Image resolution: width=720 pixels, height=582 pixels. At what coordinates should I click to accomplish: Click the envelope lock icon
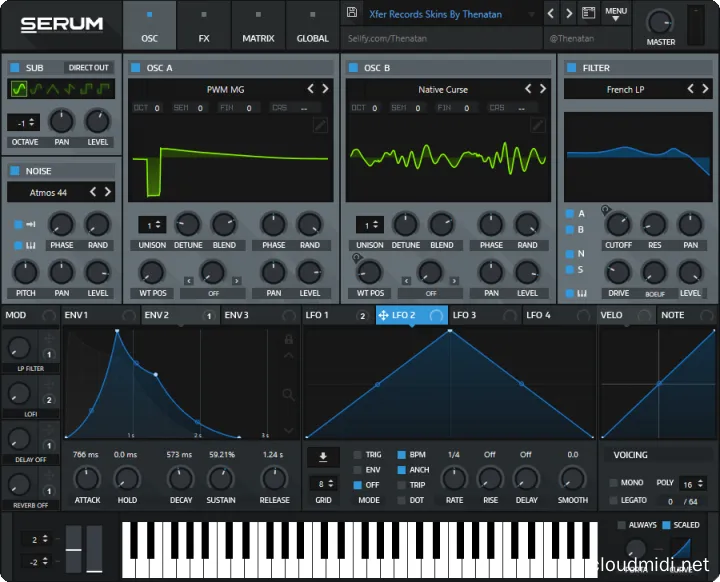point(289,340)
